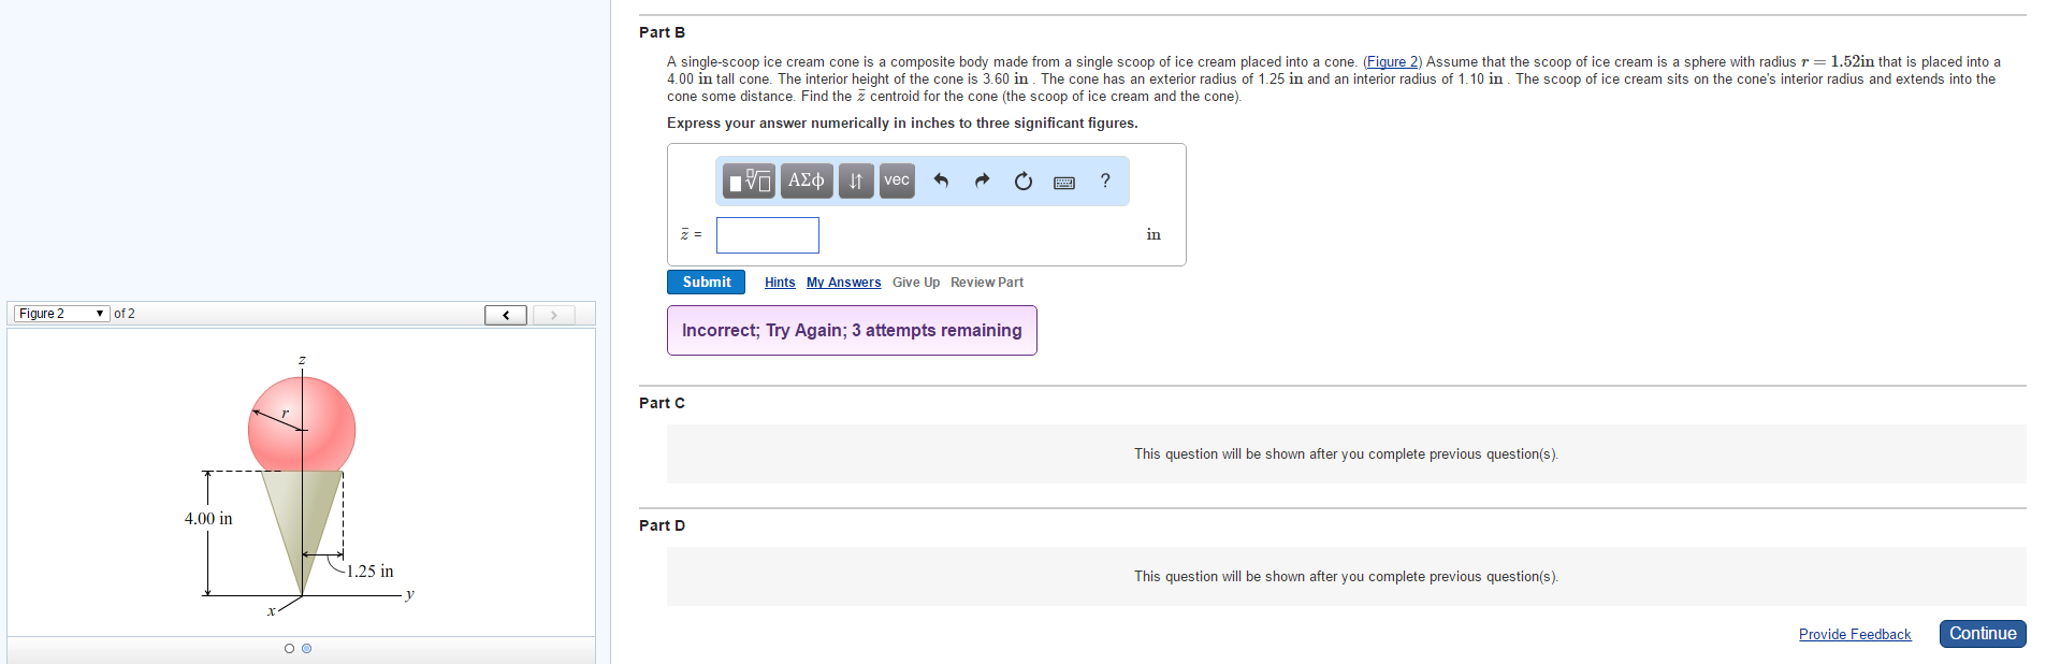Viewport: 2046px width, 664px height.
Task: Select the first figure page dot
Action: click(x=290, y=649)
